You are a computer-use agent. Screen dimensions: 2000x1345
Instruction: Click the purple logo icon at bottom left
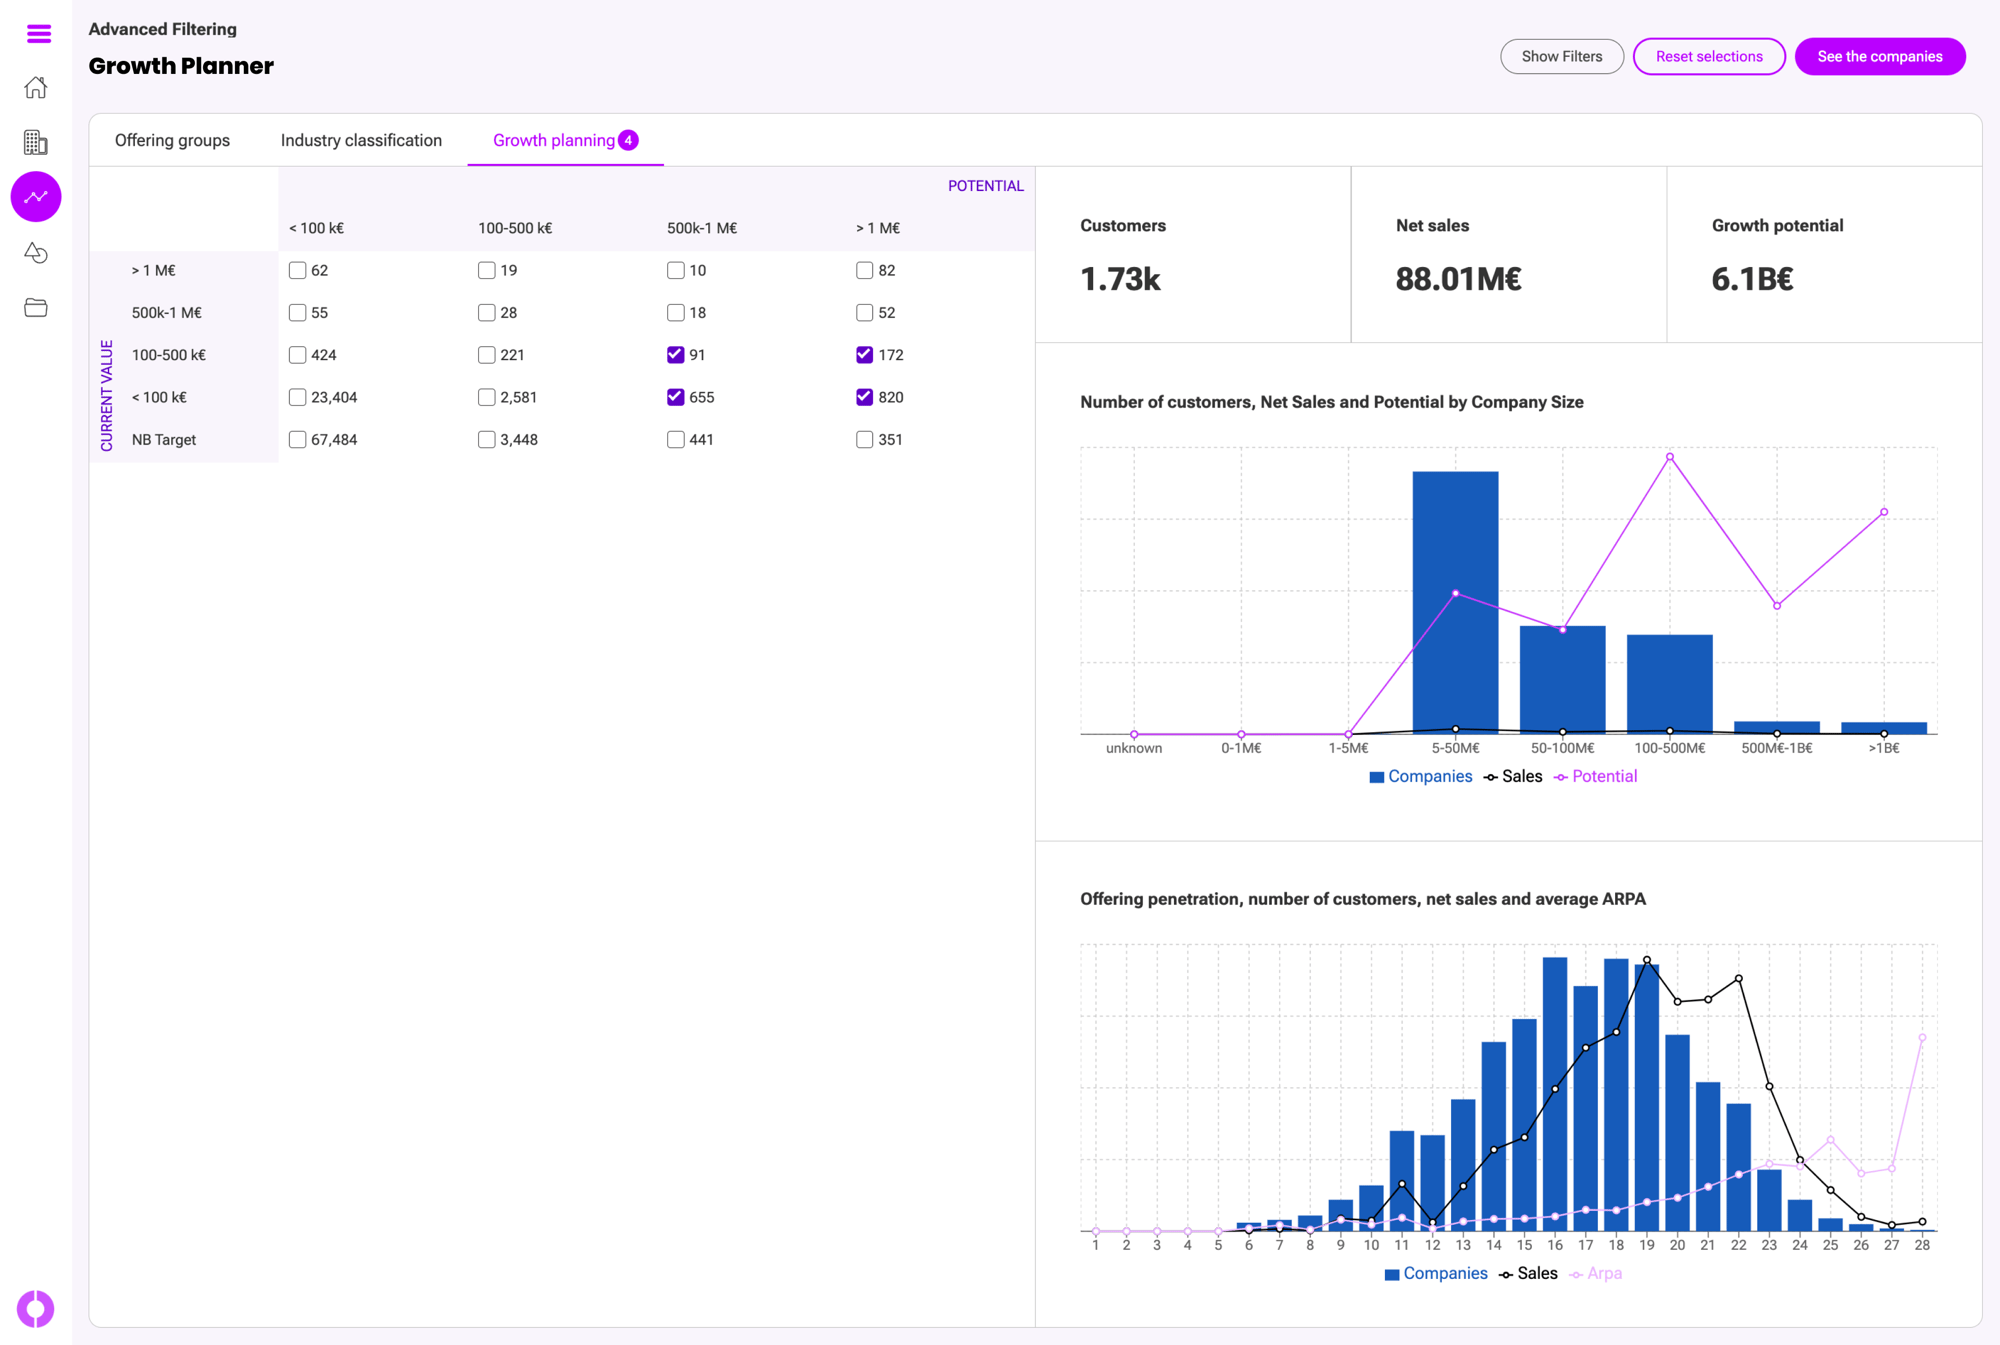35,1308
